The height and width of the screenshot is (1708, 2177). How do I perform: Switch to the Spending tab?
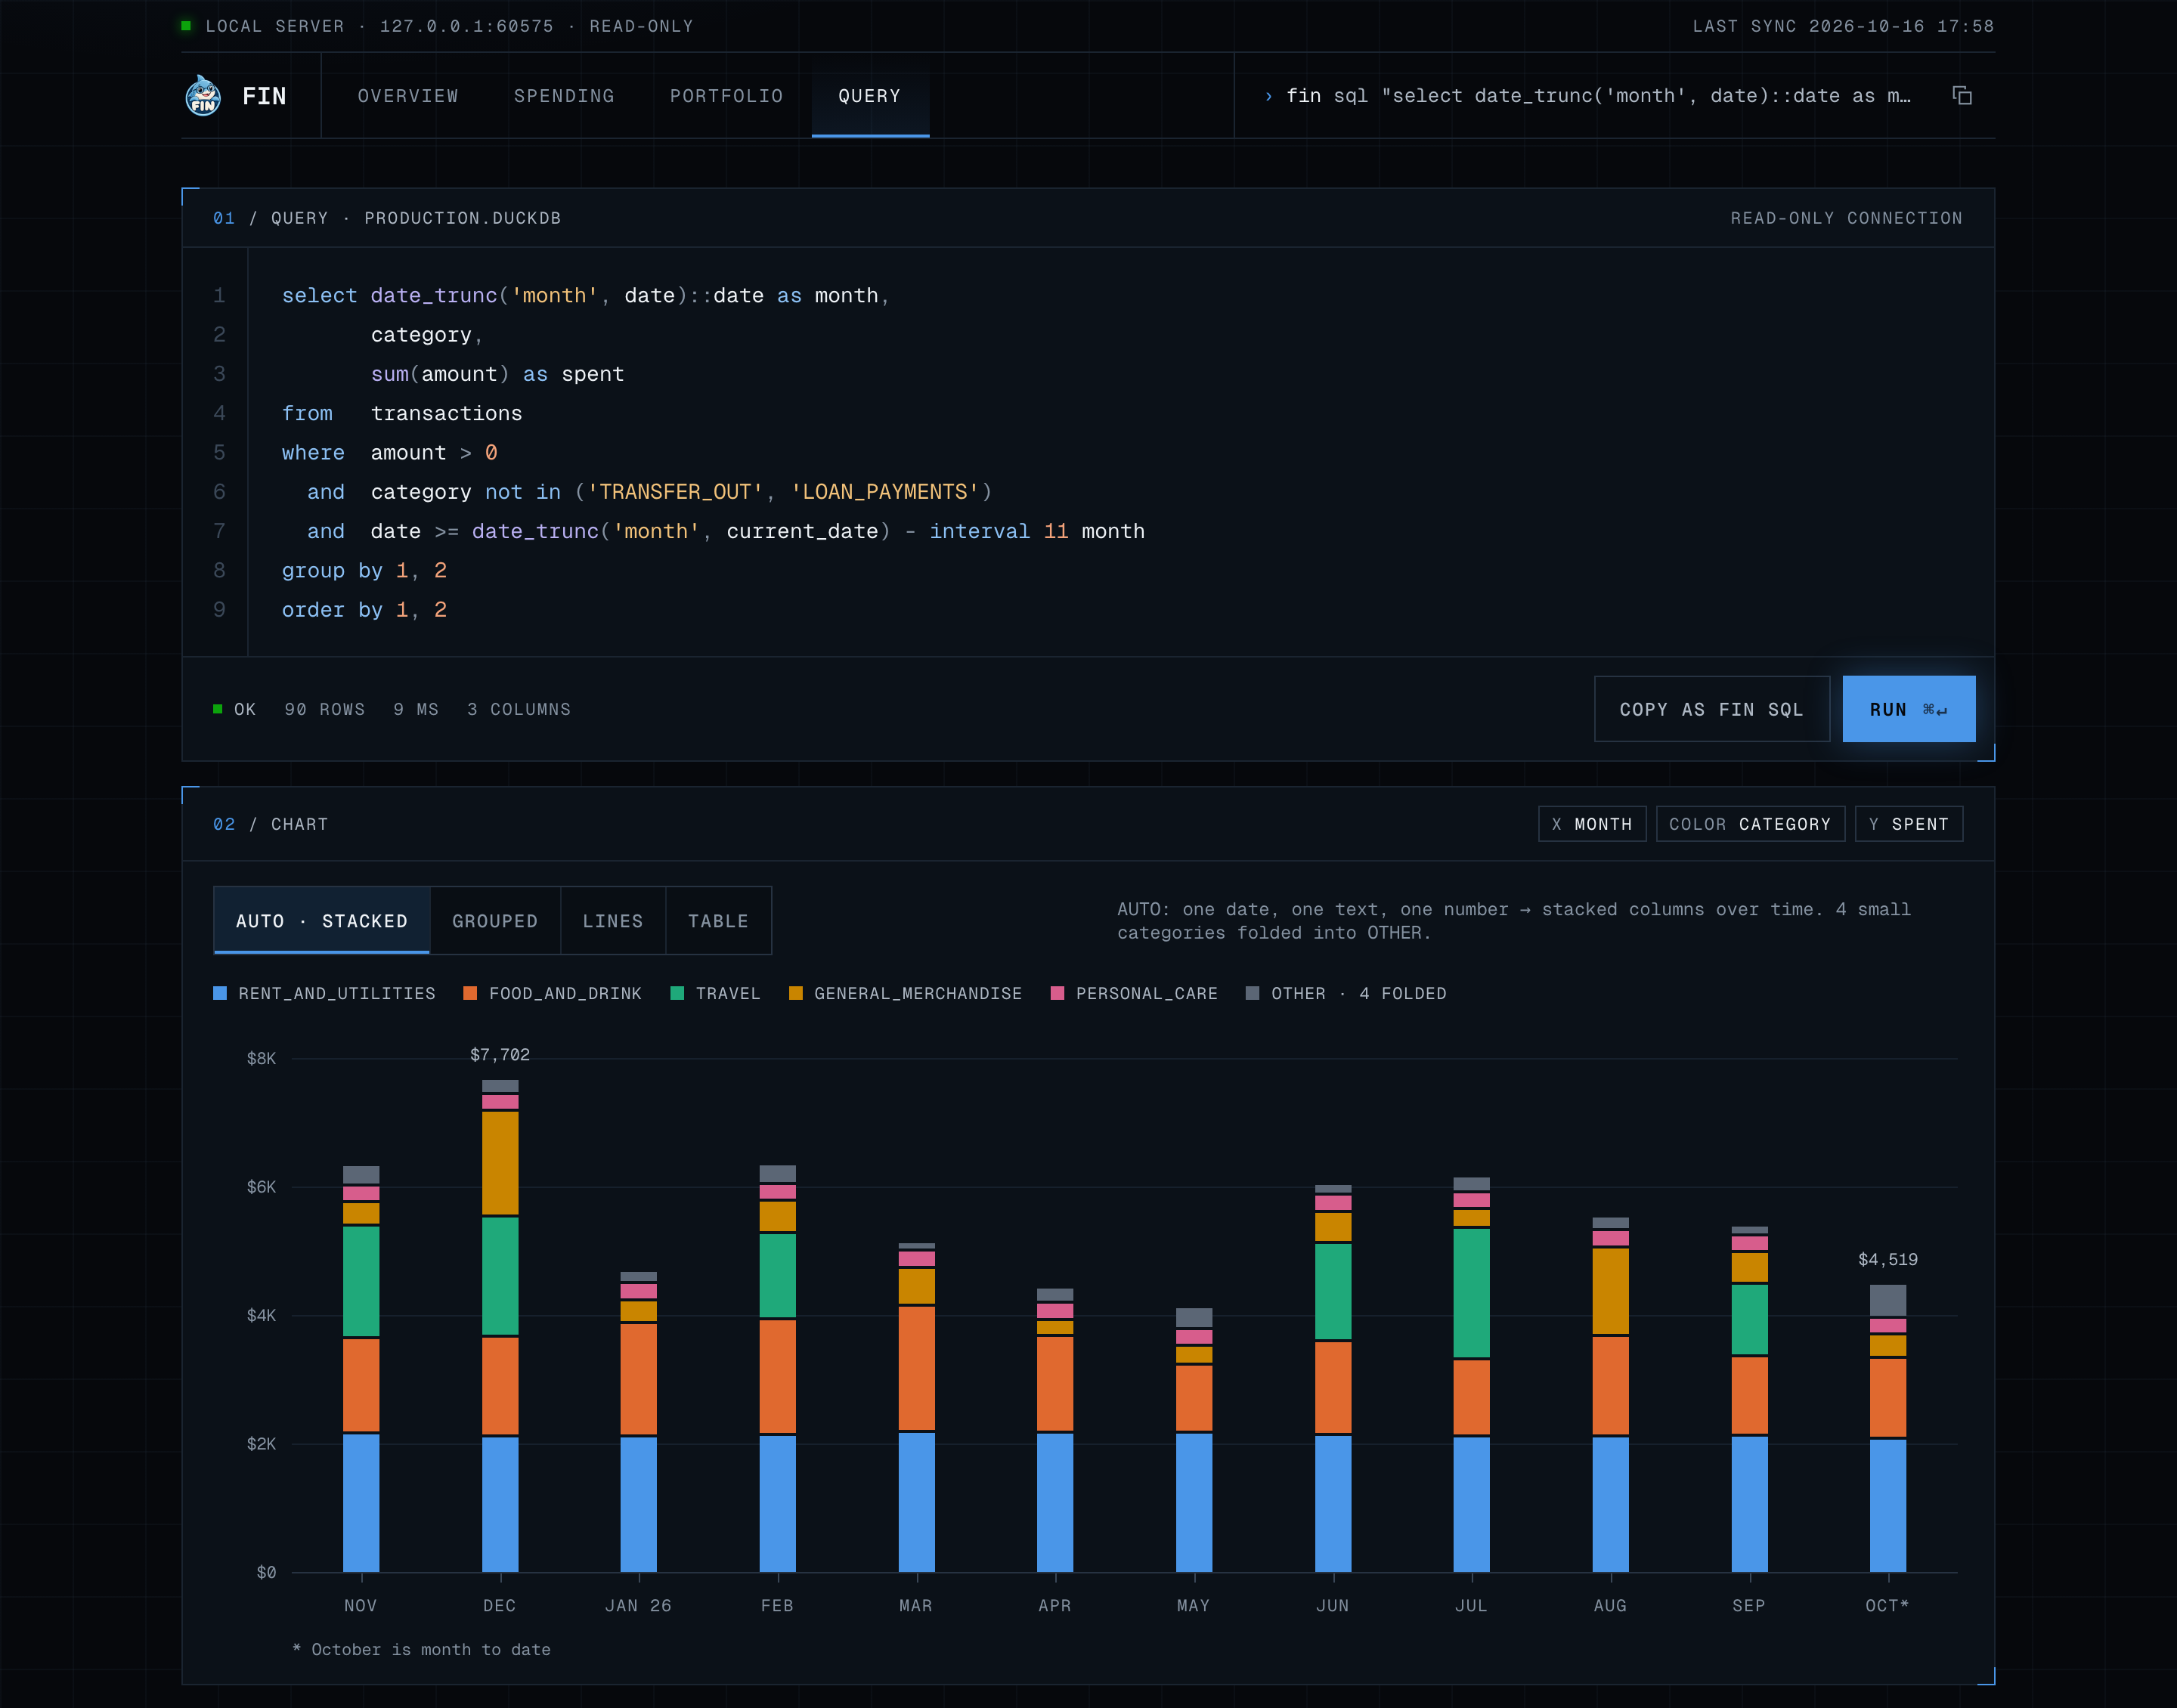pos(564,96)
